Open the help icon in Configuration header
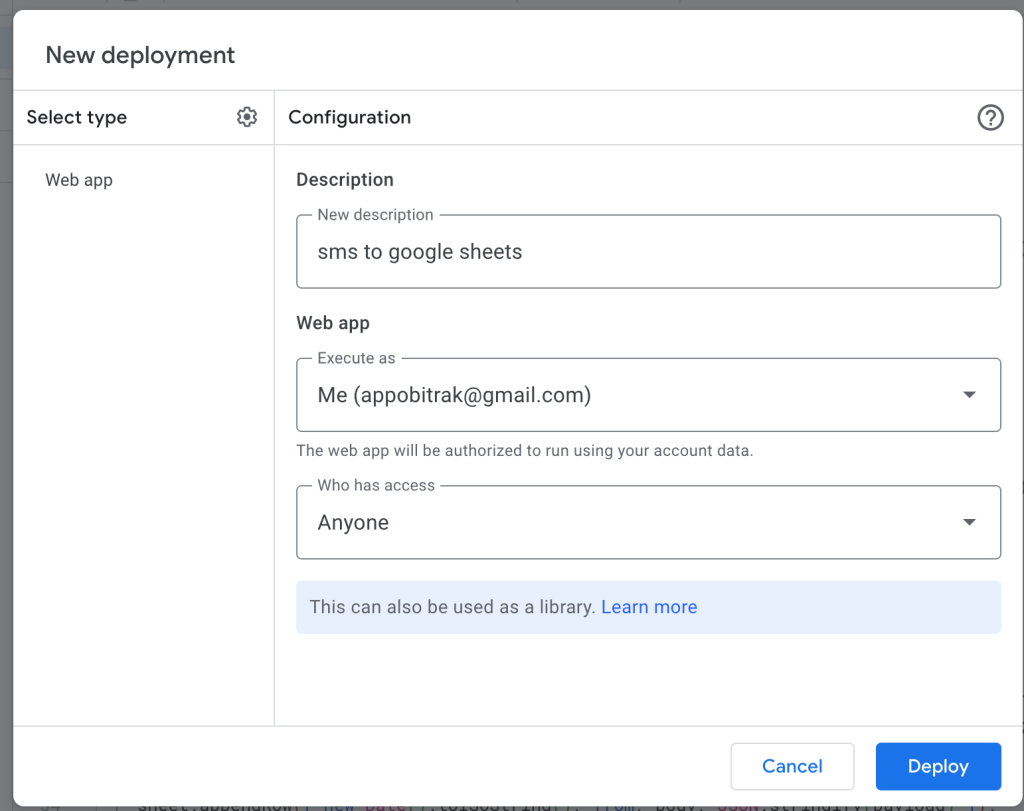The height and width of the screenshot is (811, 1024). coord(989,118)
